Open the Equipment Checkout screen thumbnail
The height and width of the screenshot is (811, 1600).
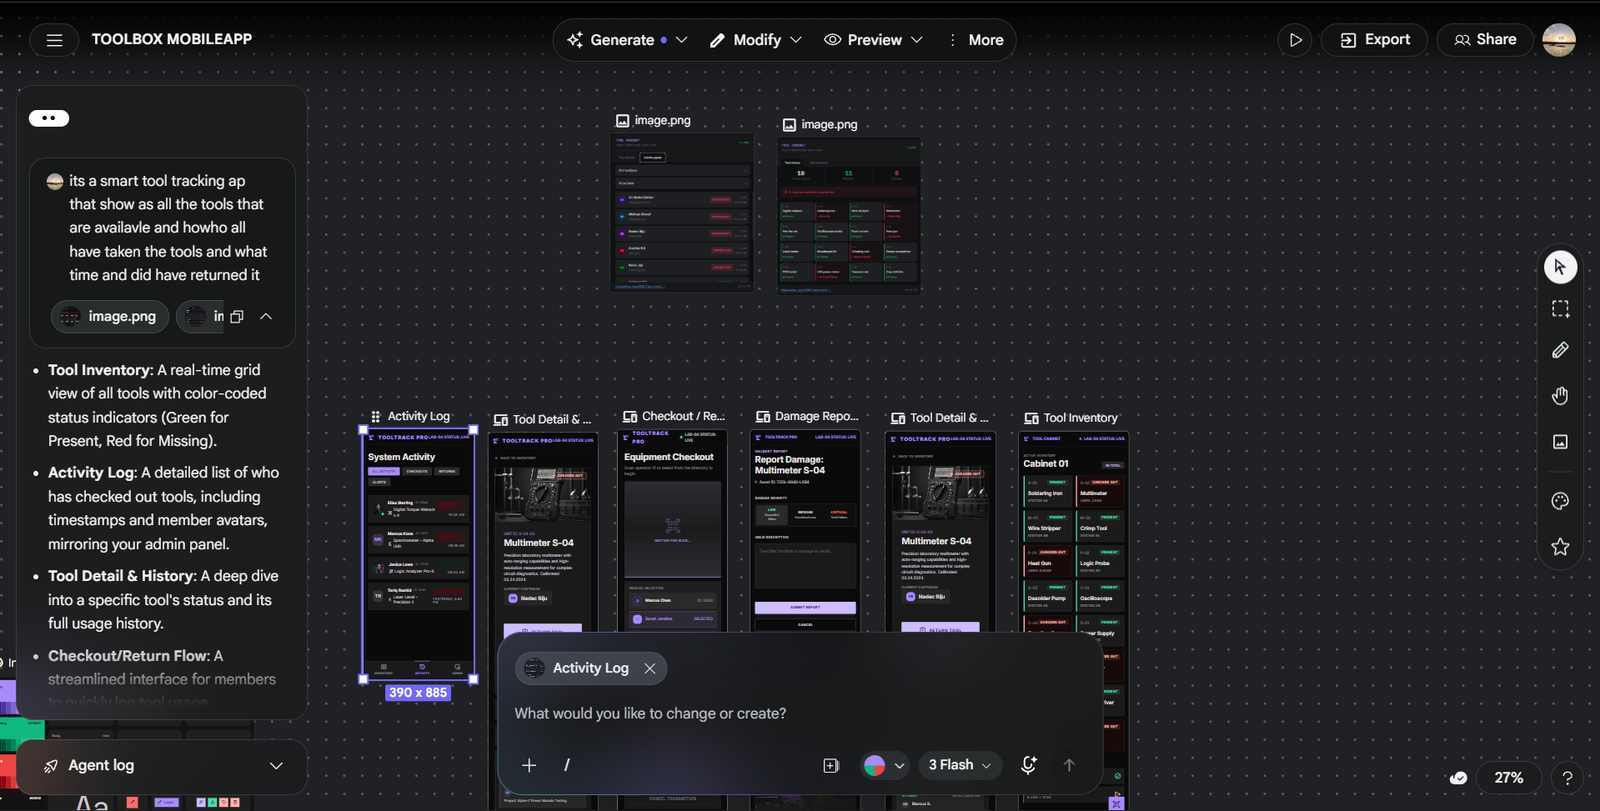pos(672,531)
